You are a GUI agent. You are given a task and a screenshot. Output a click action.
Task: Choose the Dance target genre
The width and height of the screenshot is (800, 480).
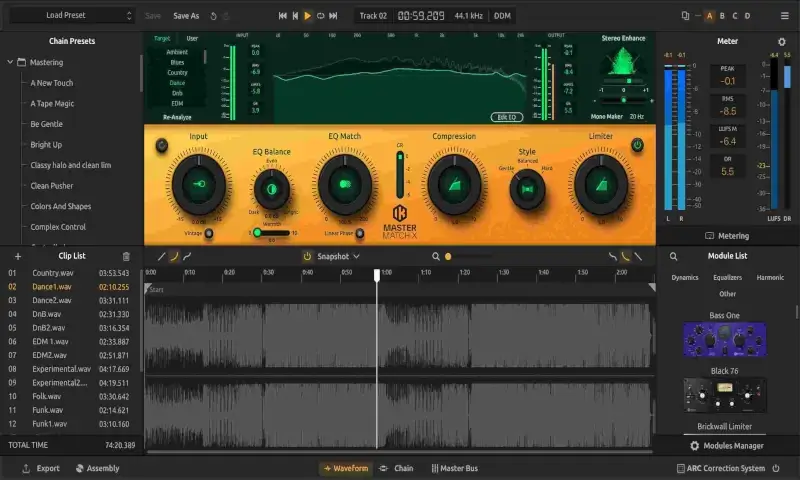pos(177,83)
